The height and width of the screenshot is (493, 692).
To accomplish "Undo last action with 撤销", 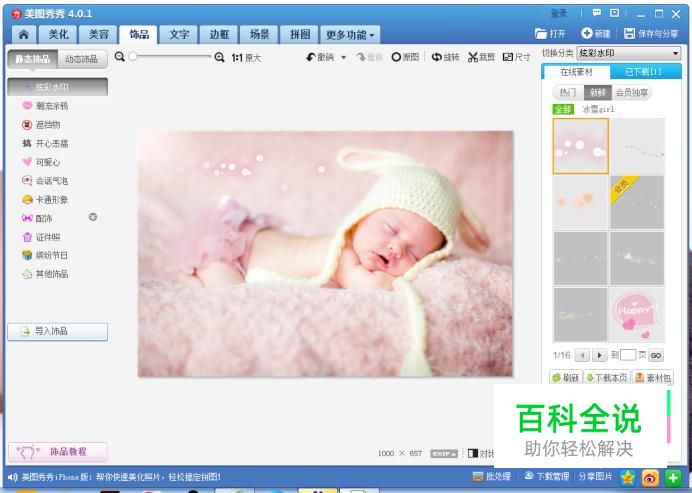I will click(320, 57).
